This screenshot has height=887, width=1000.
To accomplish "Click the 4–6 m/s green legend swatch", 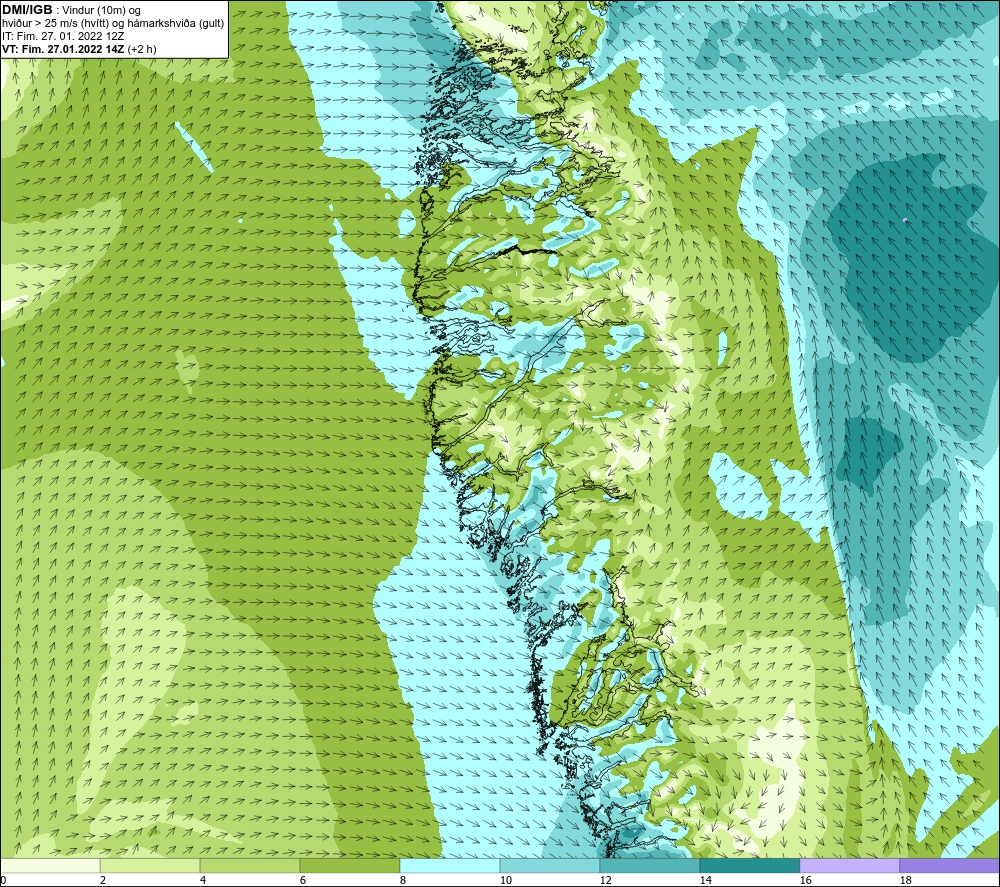I will click(x=250, y=865).
